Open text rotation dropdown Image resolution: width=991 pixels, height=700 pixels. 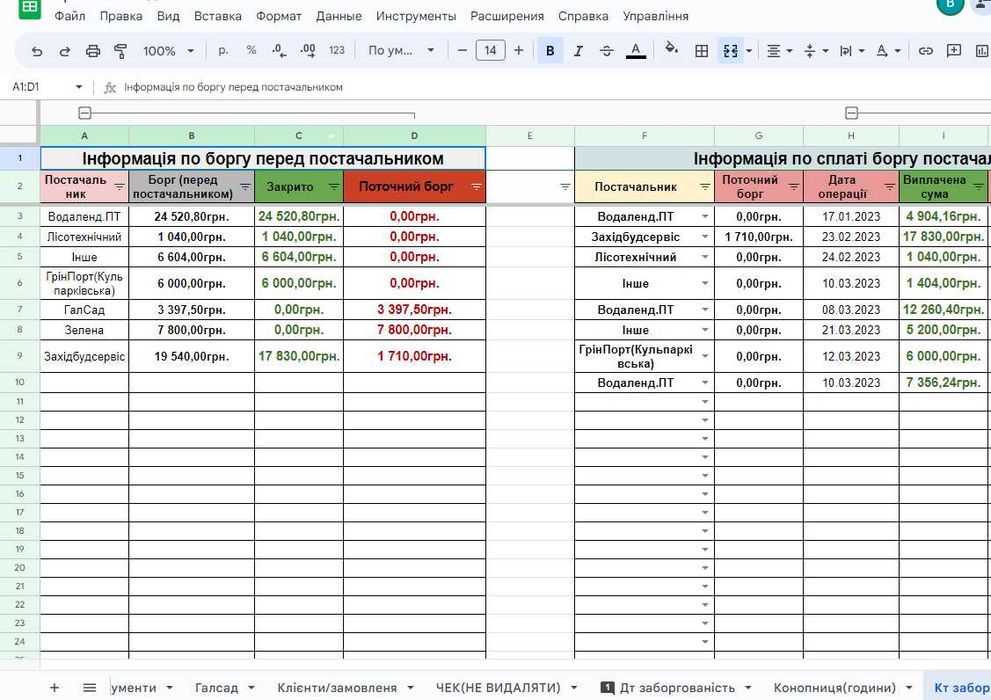888,51
